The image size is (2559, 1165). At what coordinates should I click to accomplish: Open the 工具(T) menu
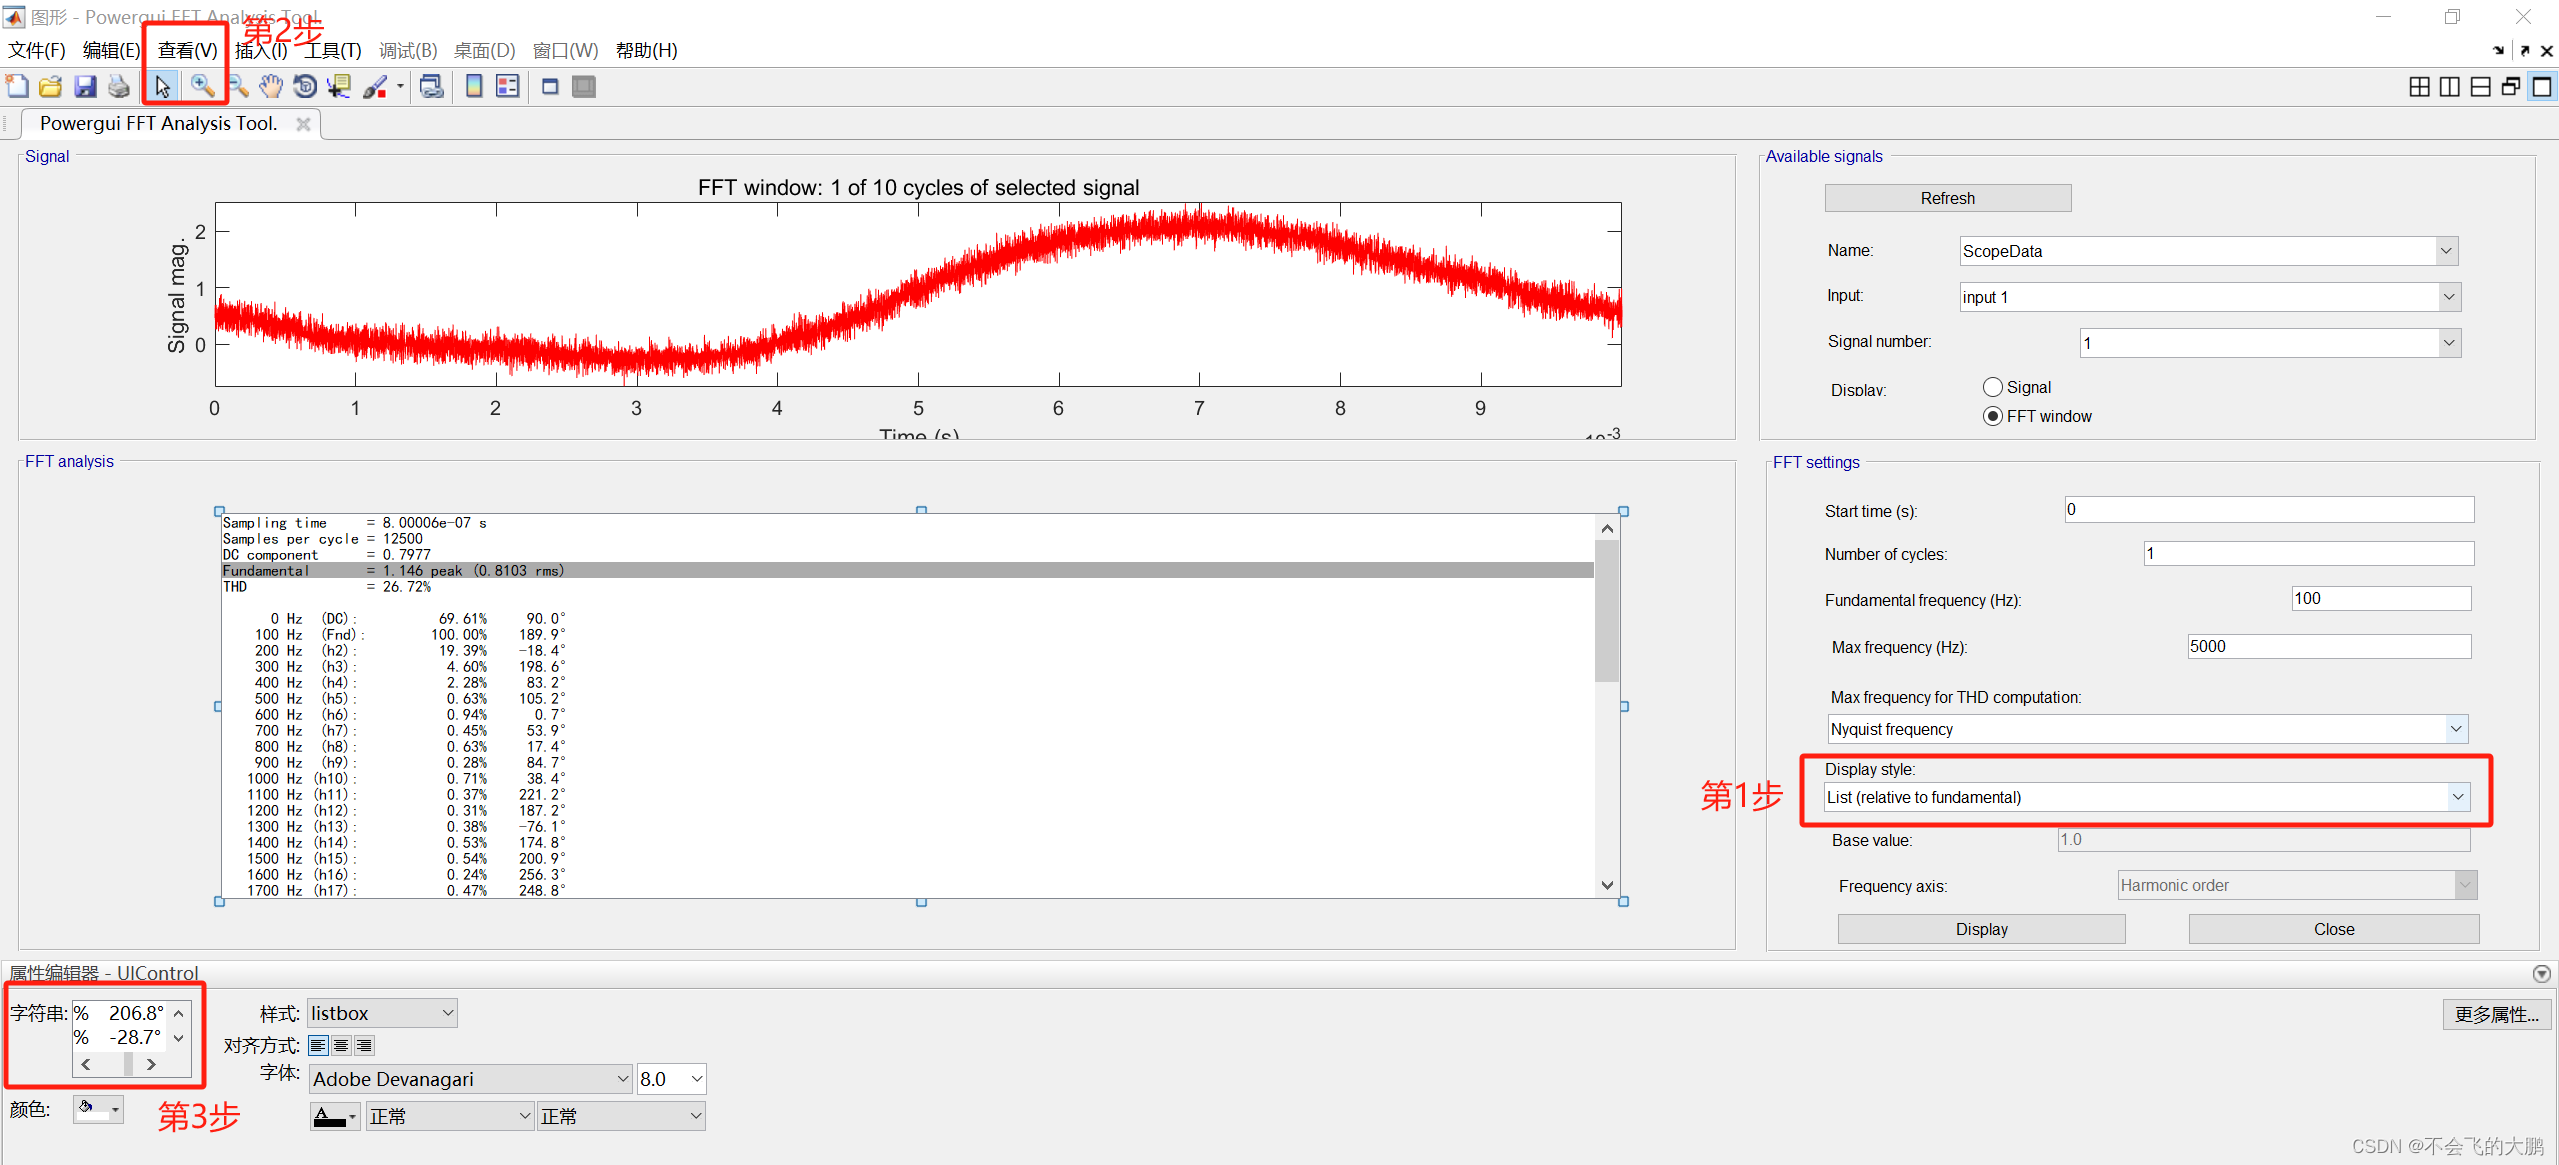coord(333,50)
